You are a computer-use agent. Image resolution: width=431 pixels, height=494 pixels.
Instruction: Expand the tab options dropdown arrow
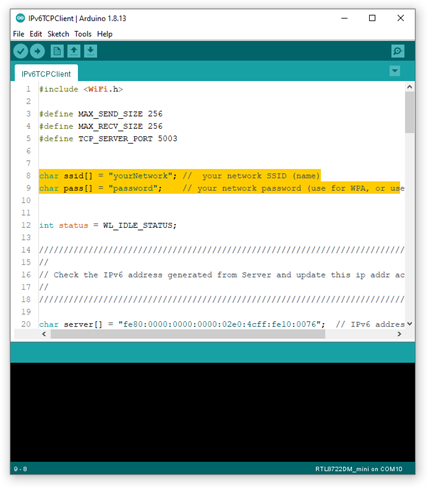point(395,71)
